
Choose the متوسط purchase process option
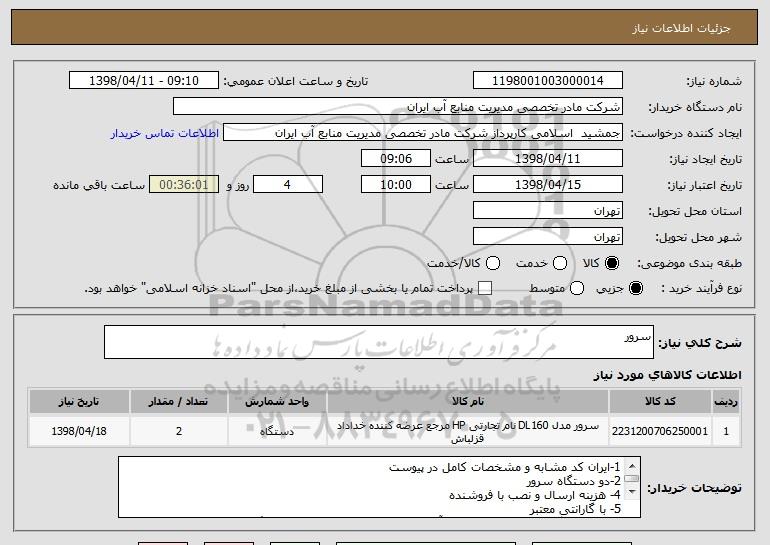pos(577,288)
